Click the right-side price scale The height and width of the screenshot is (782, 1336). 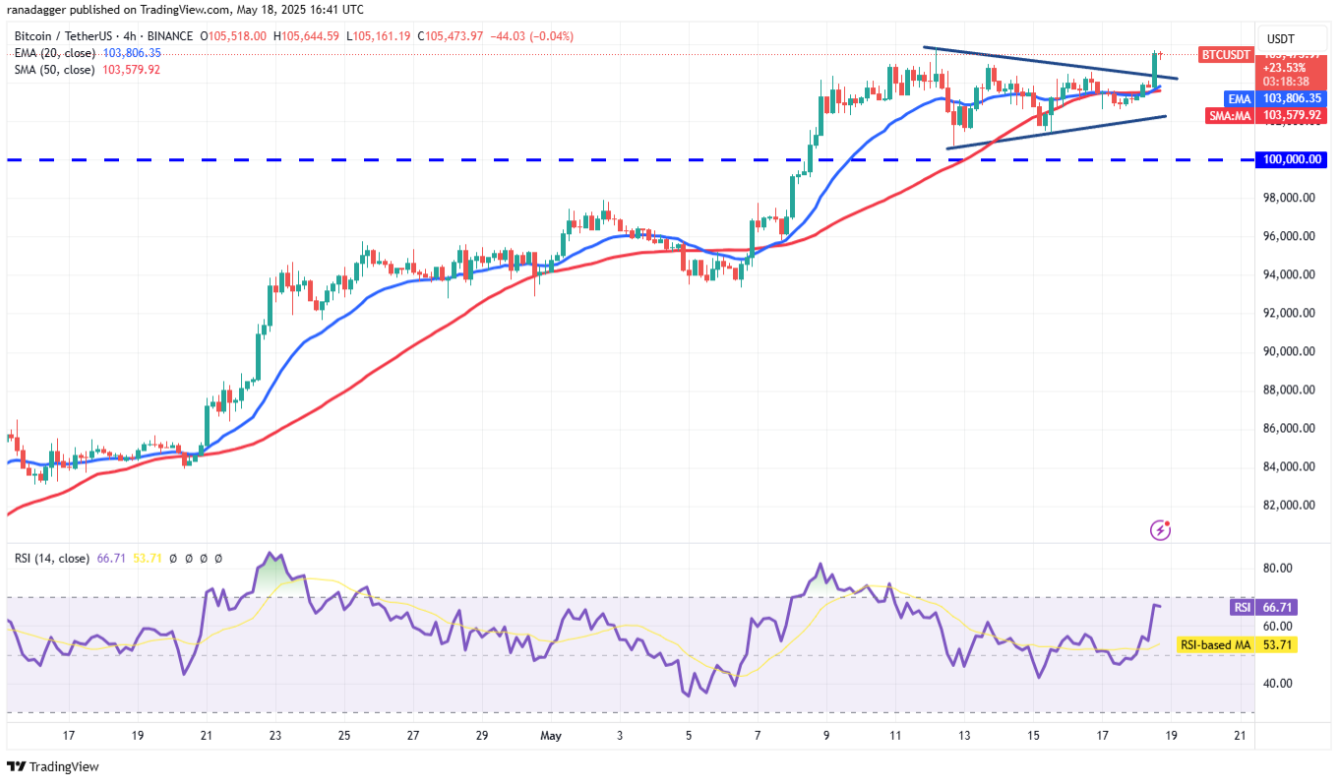pyautogui.click(x=1293, y=350)
